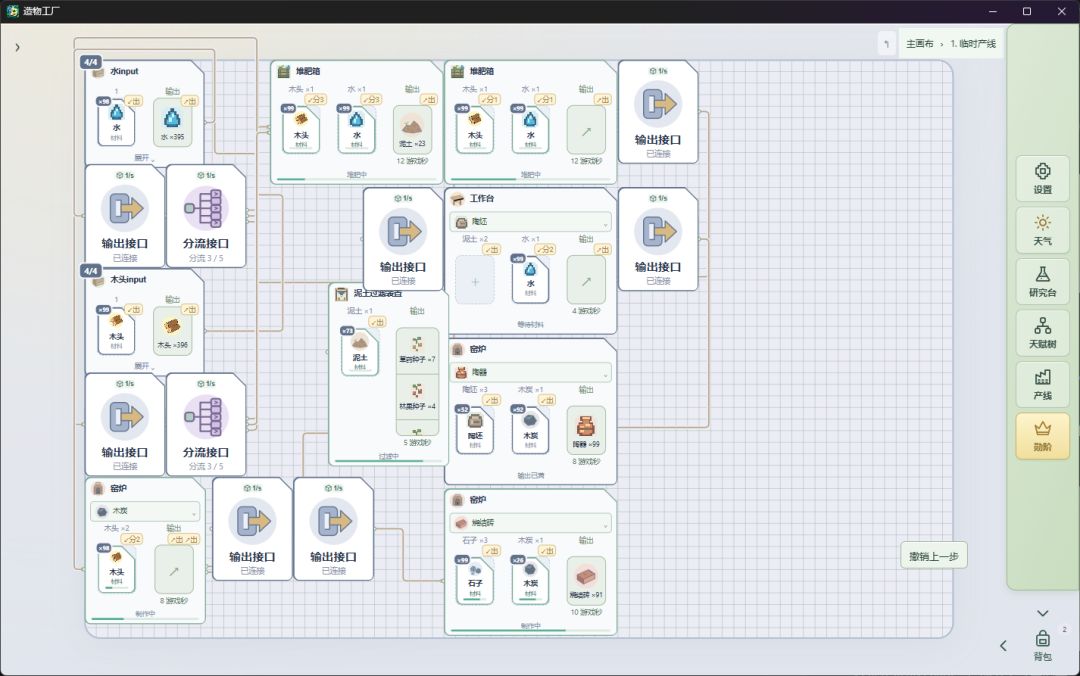Open the 产线 production line icon

[x=1042, y=385]
